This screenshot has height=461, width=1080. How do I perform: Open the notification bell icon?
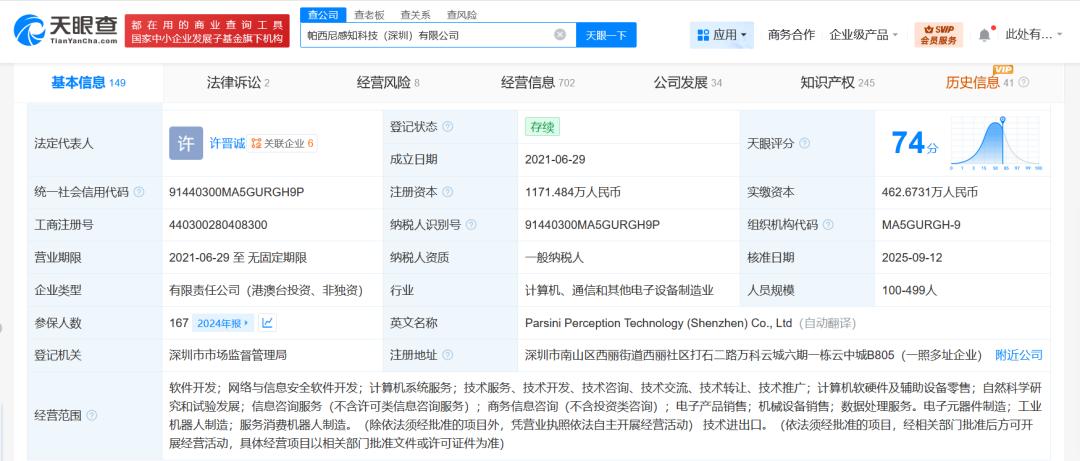pos(984,34)
